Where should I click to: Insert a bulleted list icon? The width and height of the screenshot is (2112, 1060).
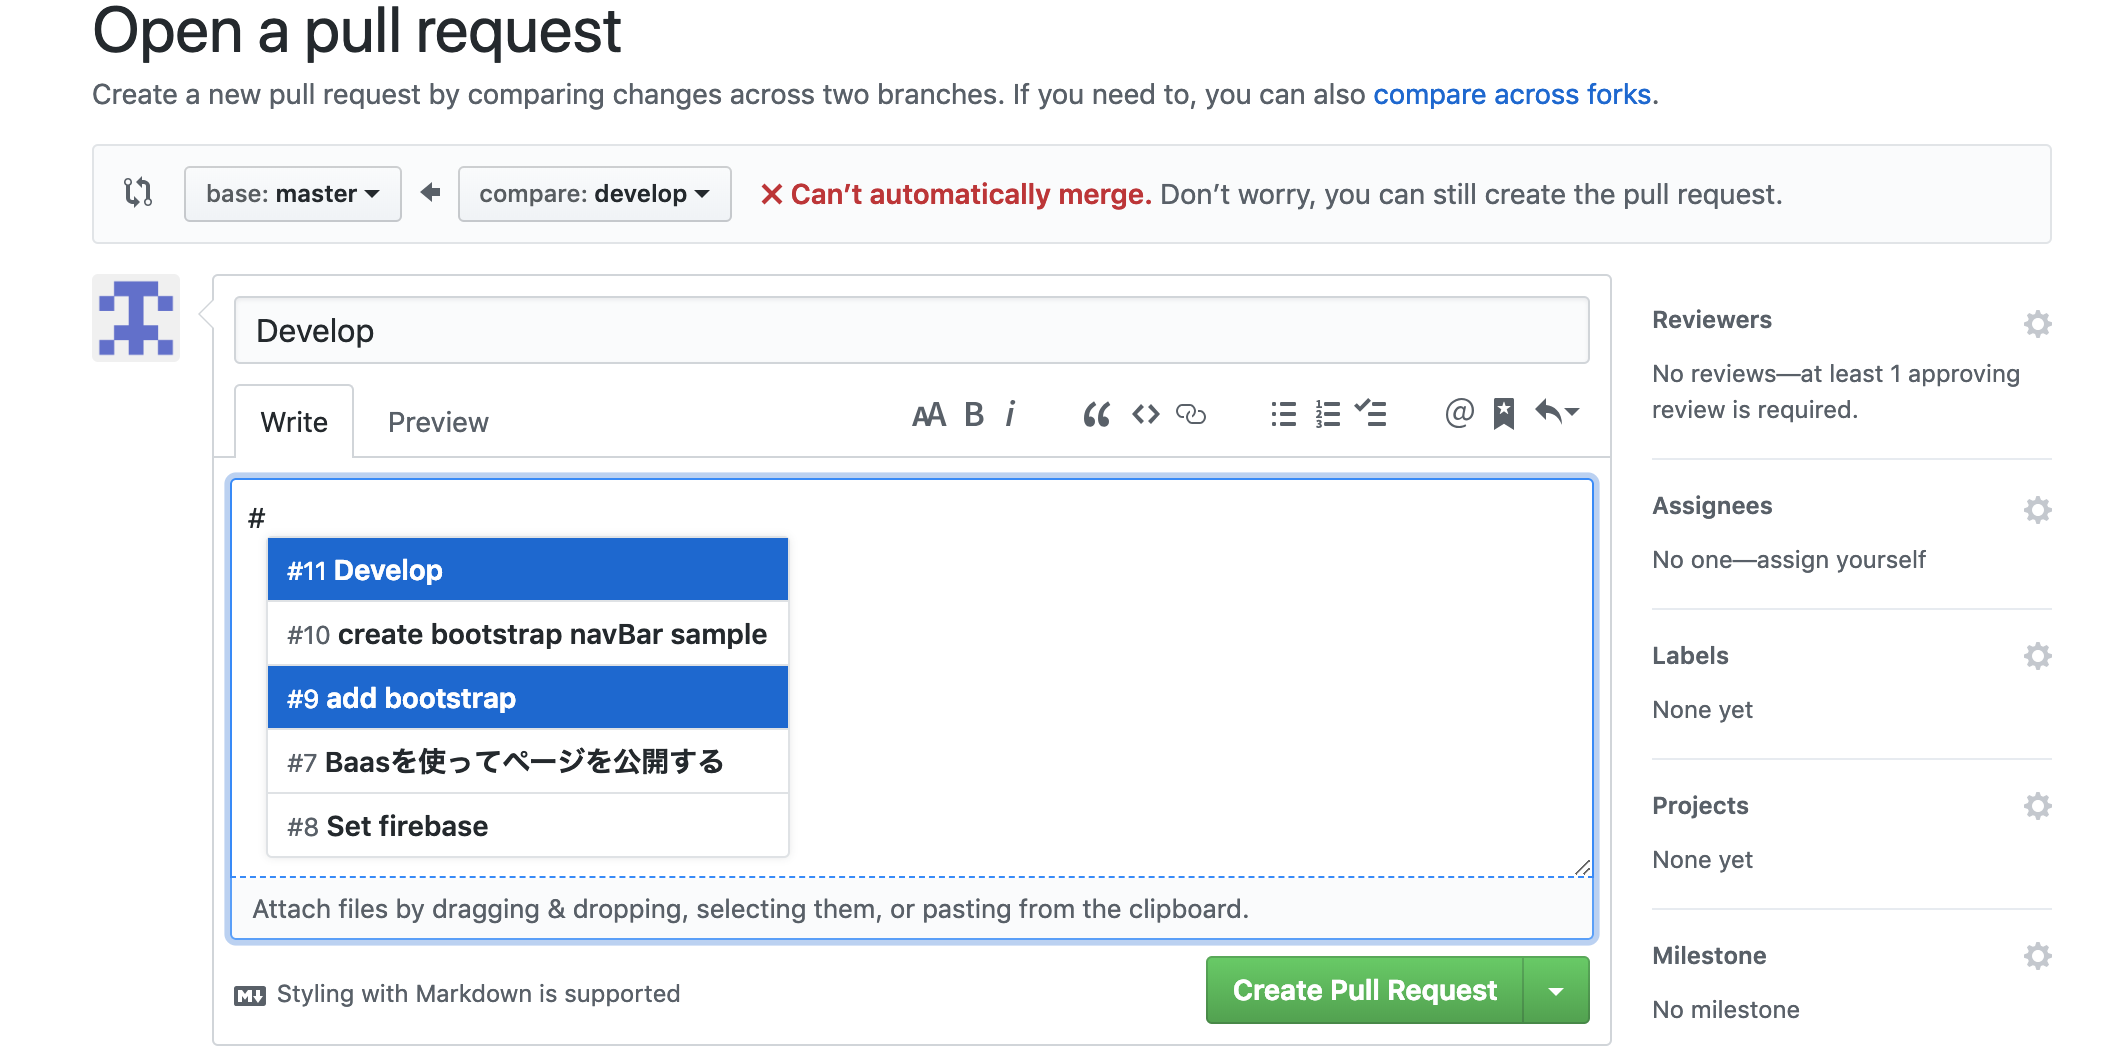(1283, 414)
